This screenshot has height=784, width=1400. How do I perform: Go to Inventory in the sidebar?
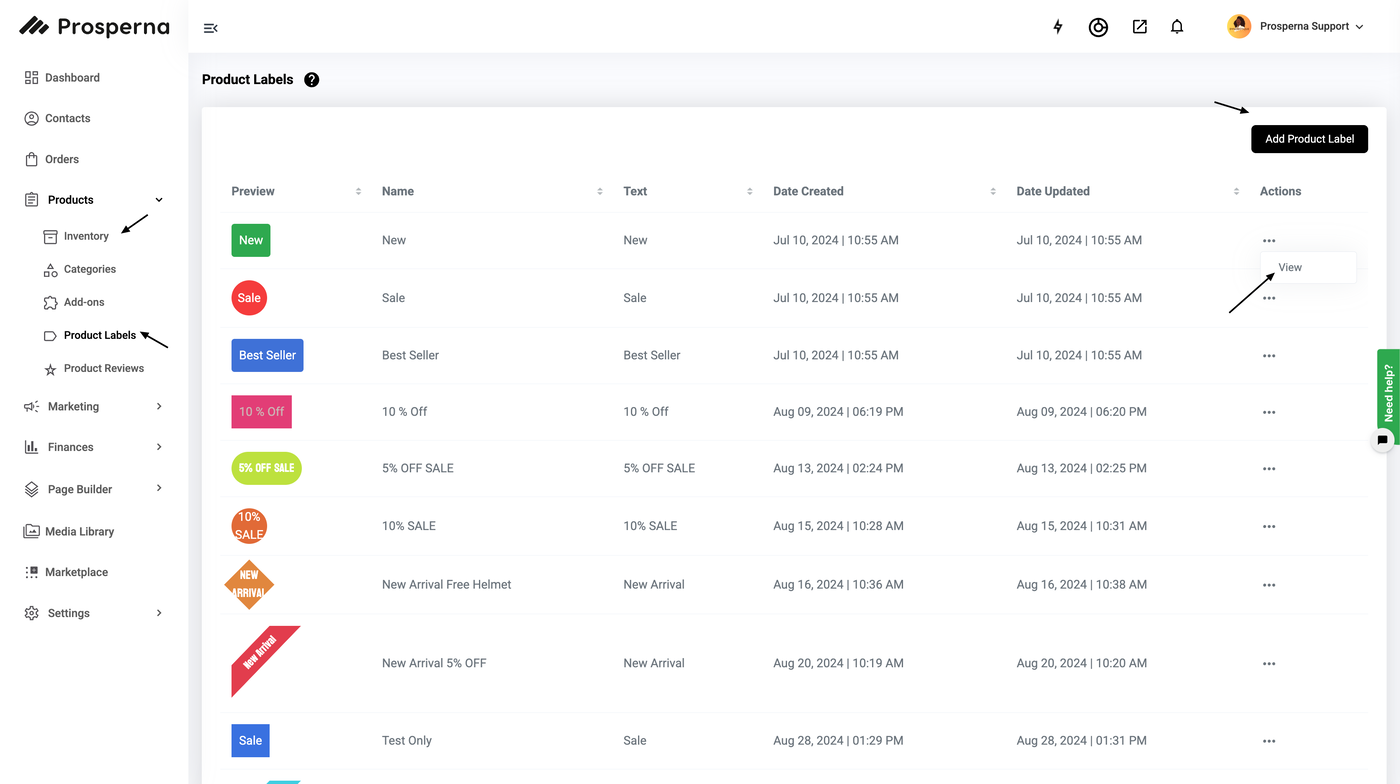(86, 236)
